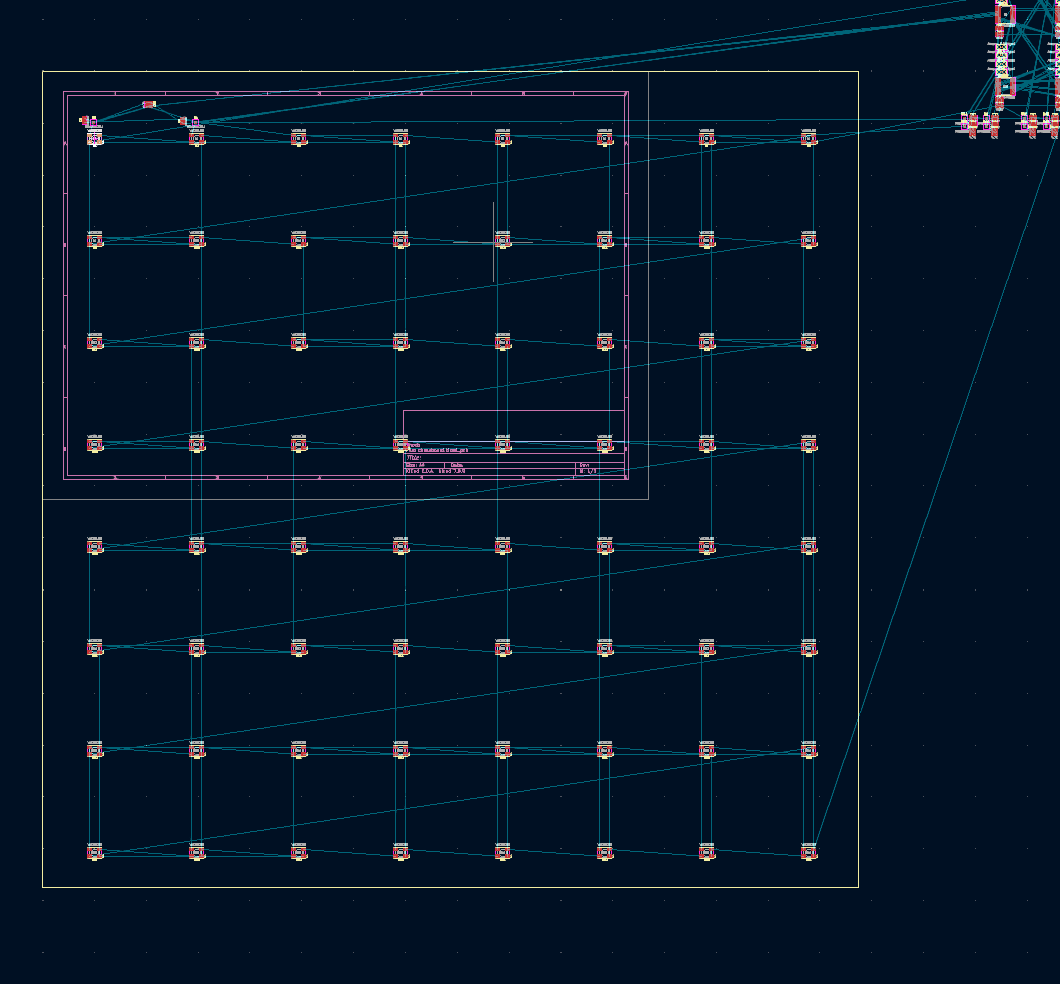Select the LED footprint overlapping title block's left edge
The height and width of the screenshot is (984, 1060).
(x=401, y=444)
